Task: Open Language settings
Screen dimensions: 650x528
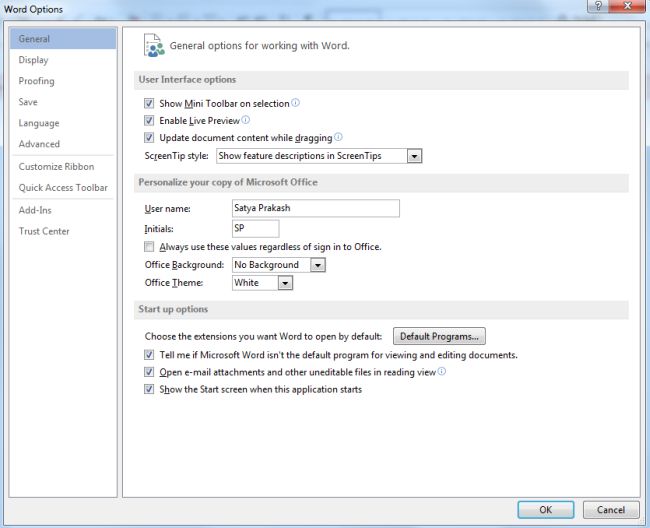Action: click(x=63, y=123)
